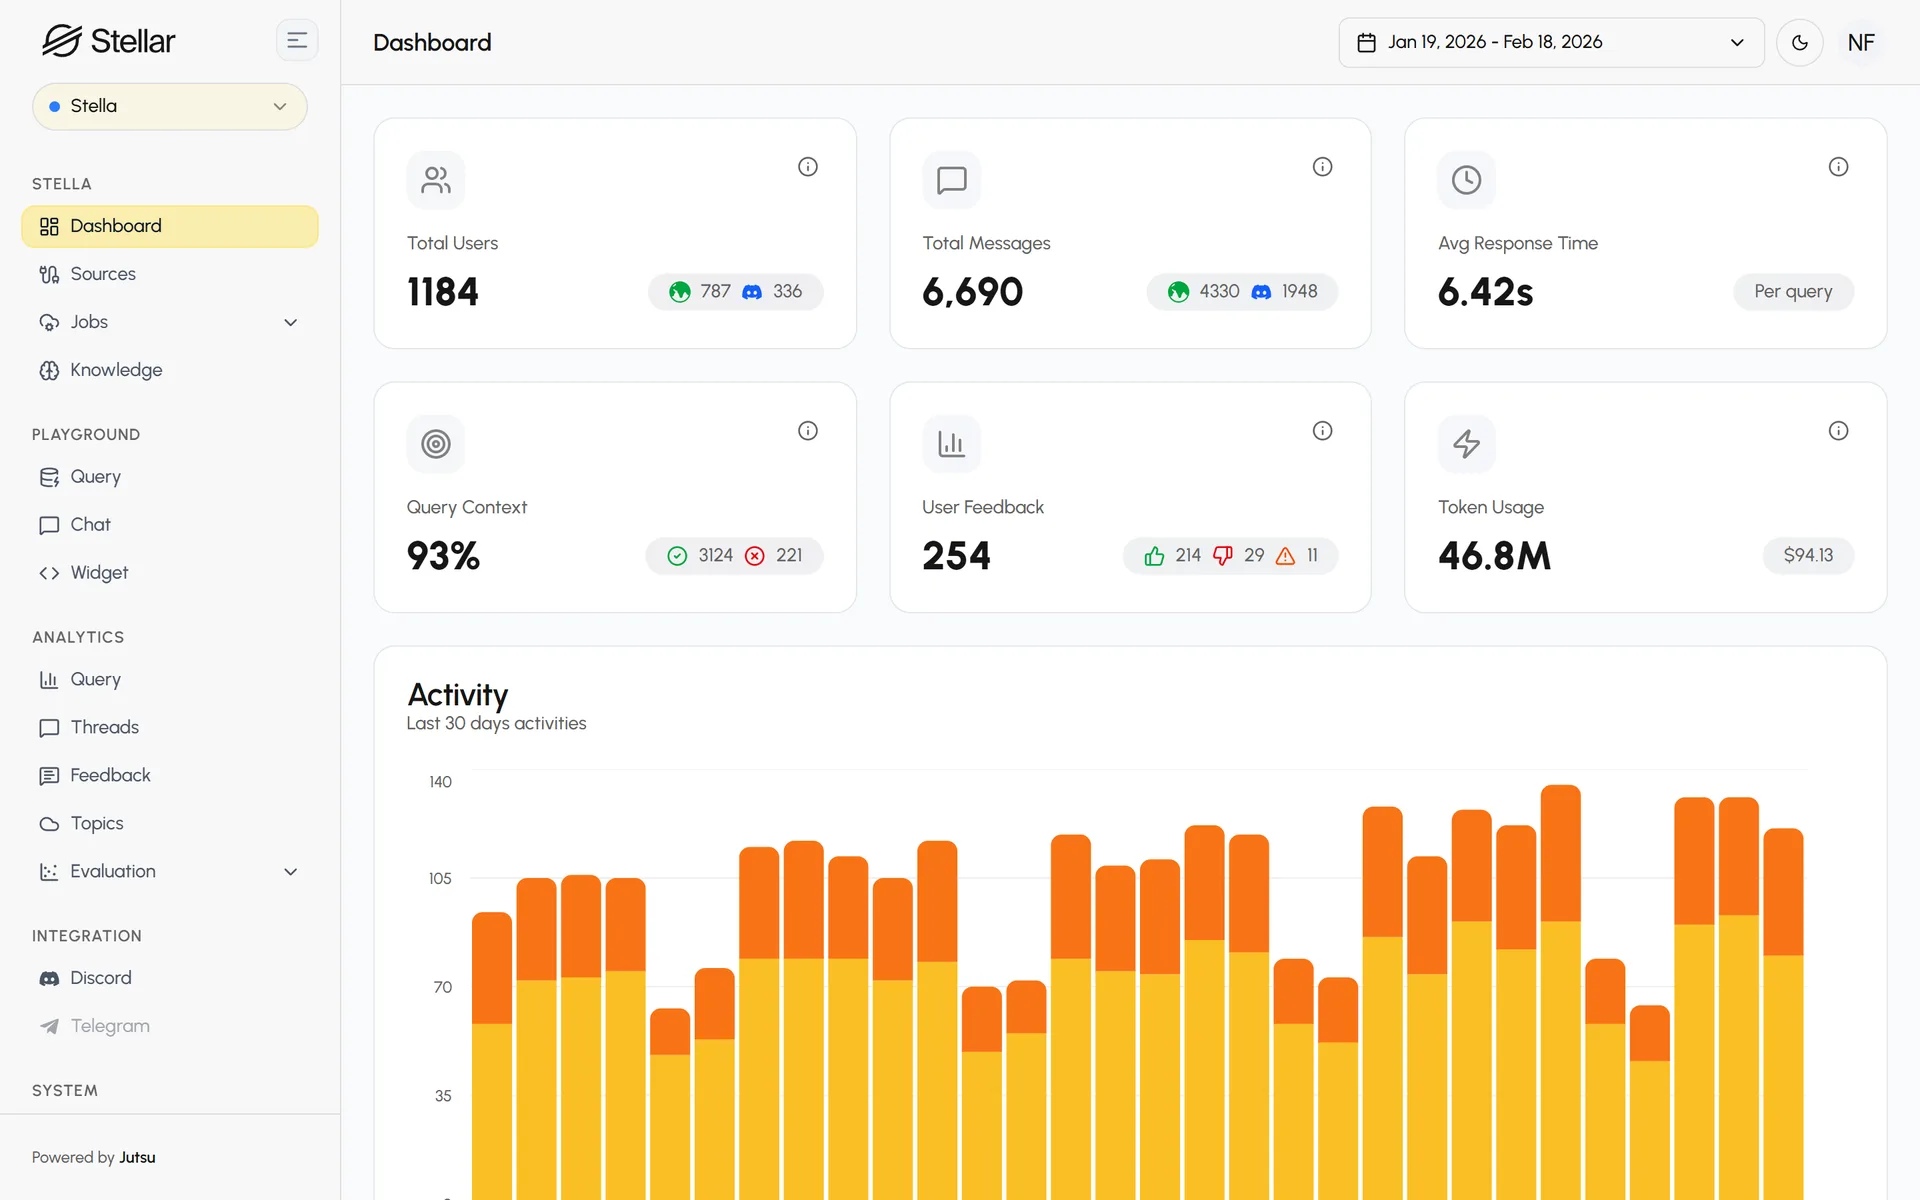Show info for Total Messages card

click(1322, 167)
